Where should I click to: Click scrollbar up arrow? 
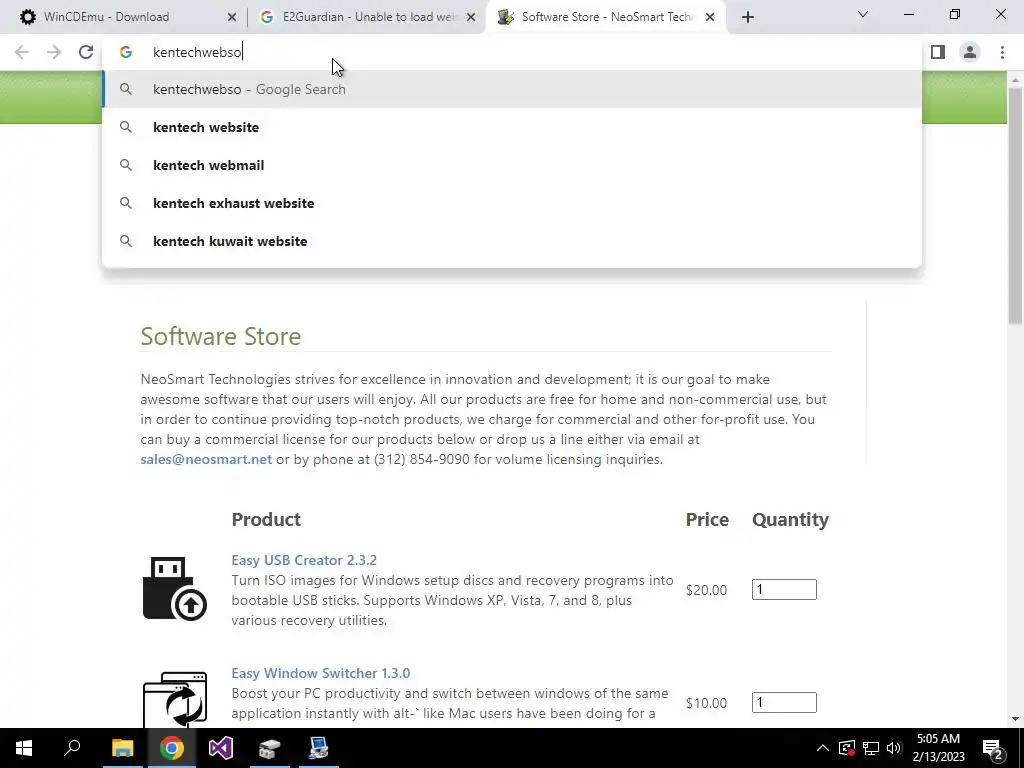pyautogui.click(x=1015, y=80)
